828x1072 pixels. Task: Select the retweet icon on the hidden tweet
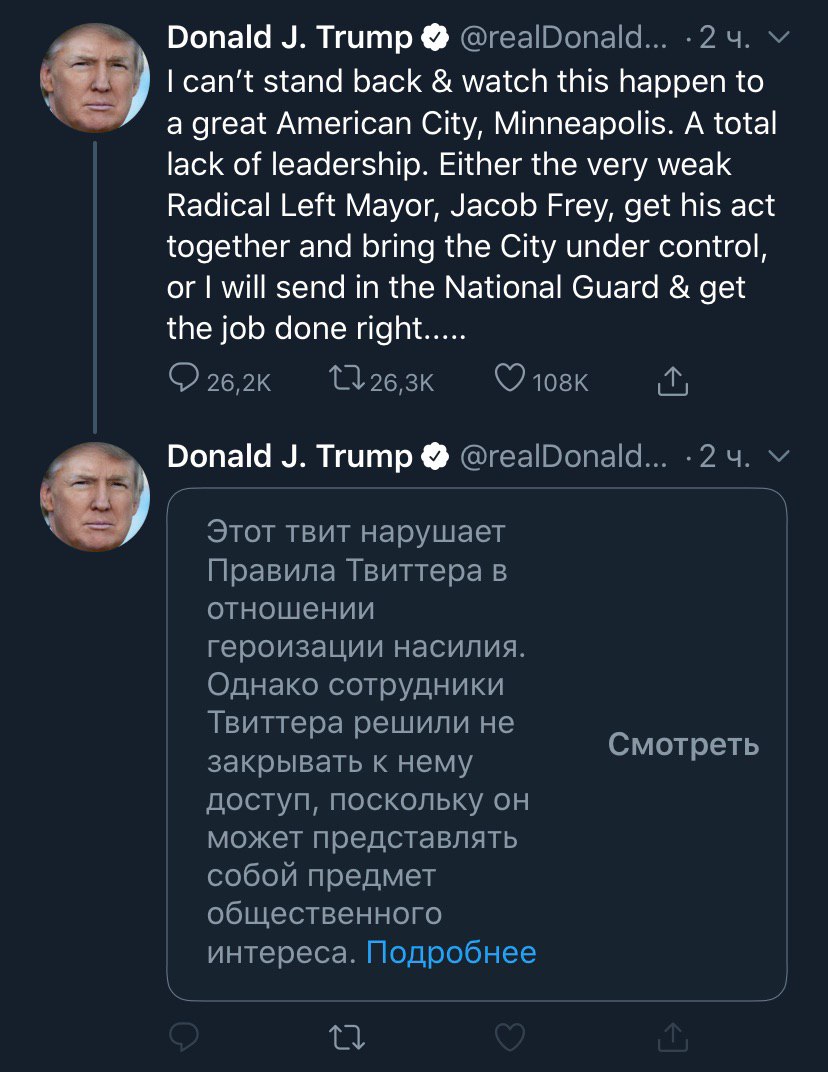[x=347, y=1037]
